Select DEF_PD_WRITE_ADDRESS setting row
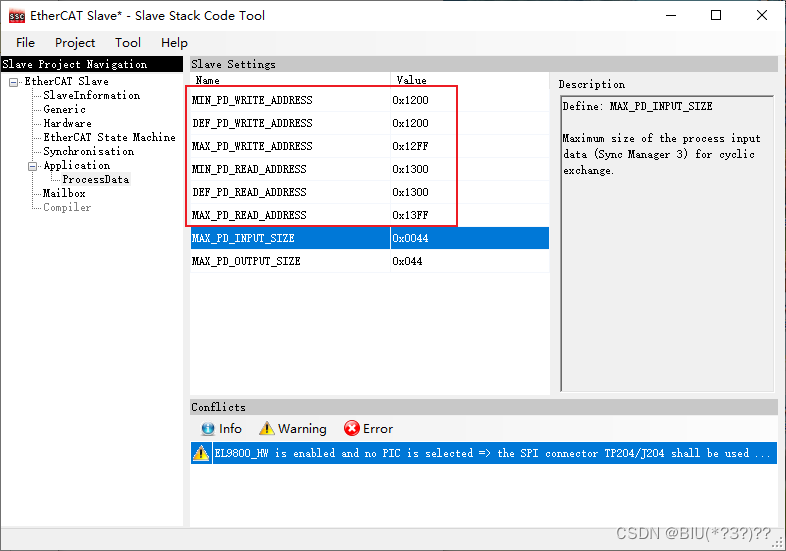This screenshot has width=786, height=551. 369,123
